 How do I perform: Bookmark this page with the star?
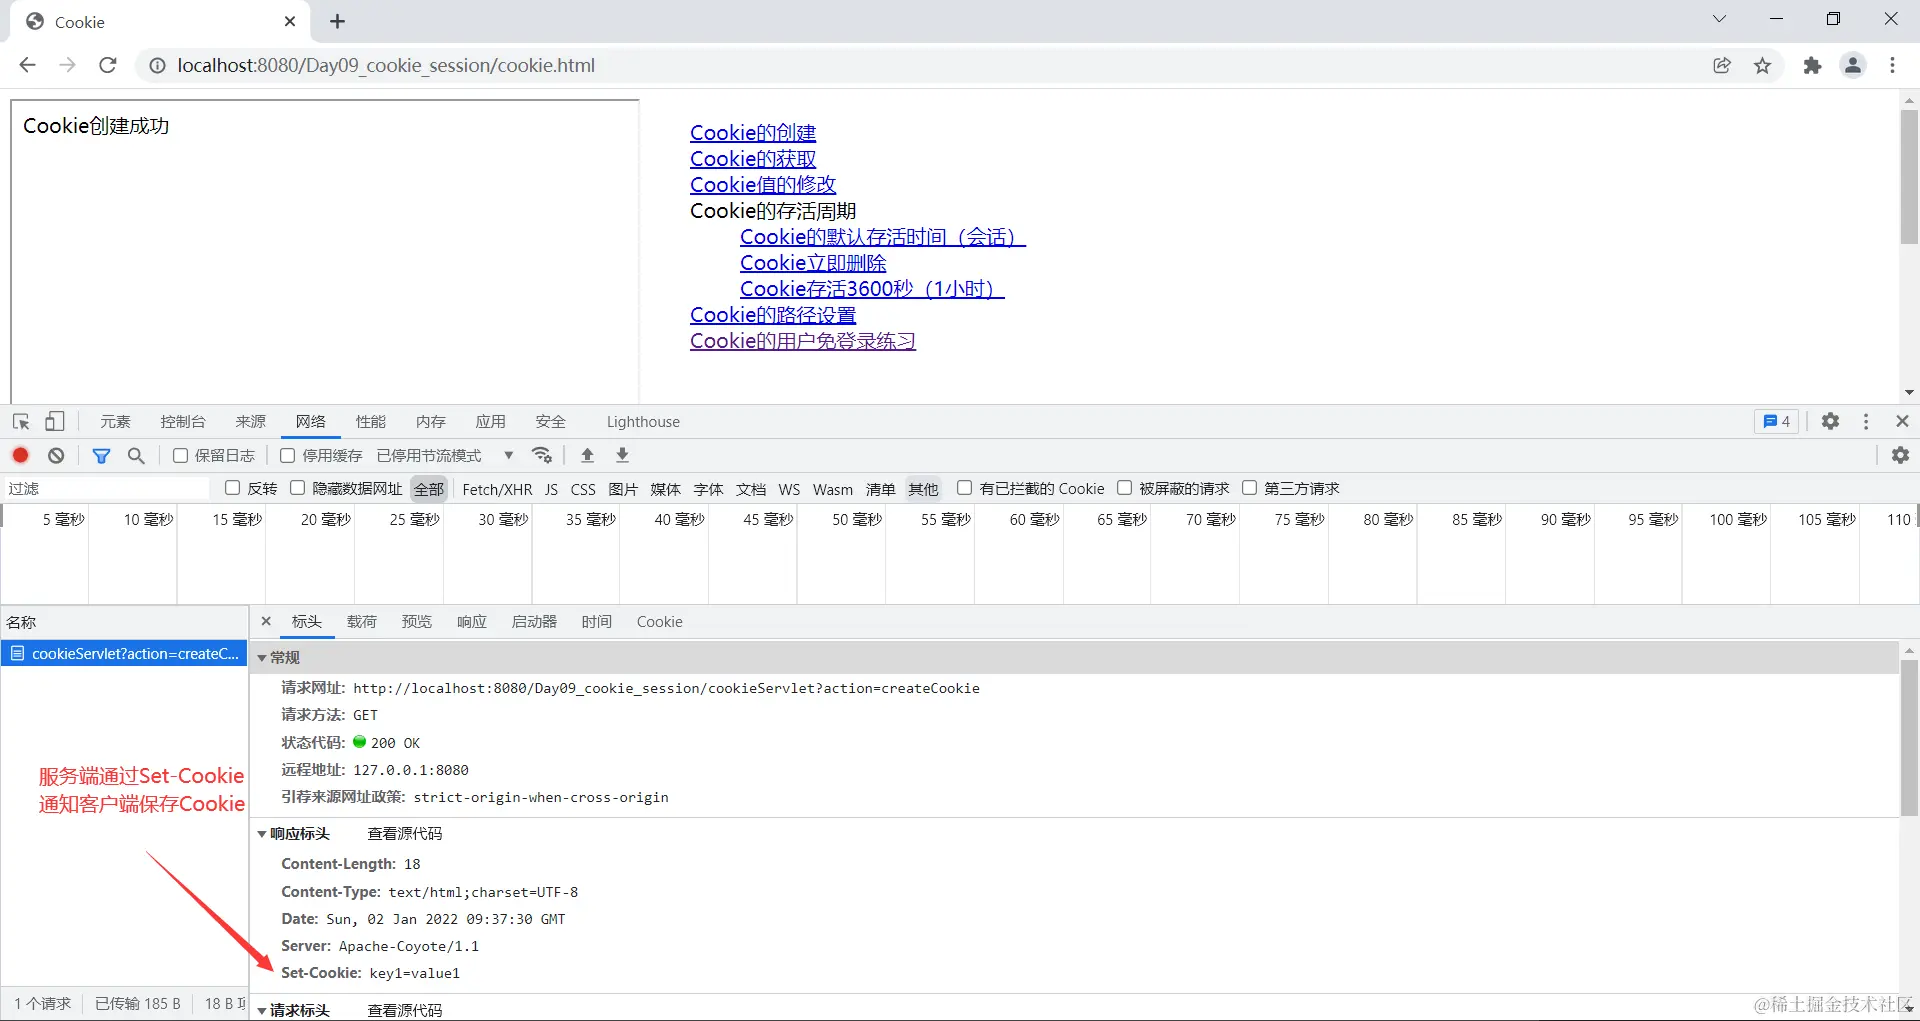(1762, 65)
